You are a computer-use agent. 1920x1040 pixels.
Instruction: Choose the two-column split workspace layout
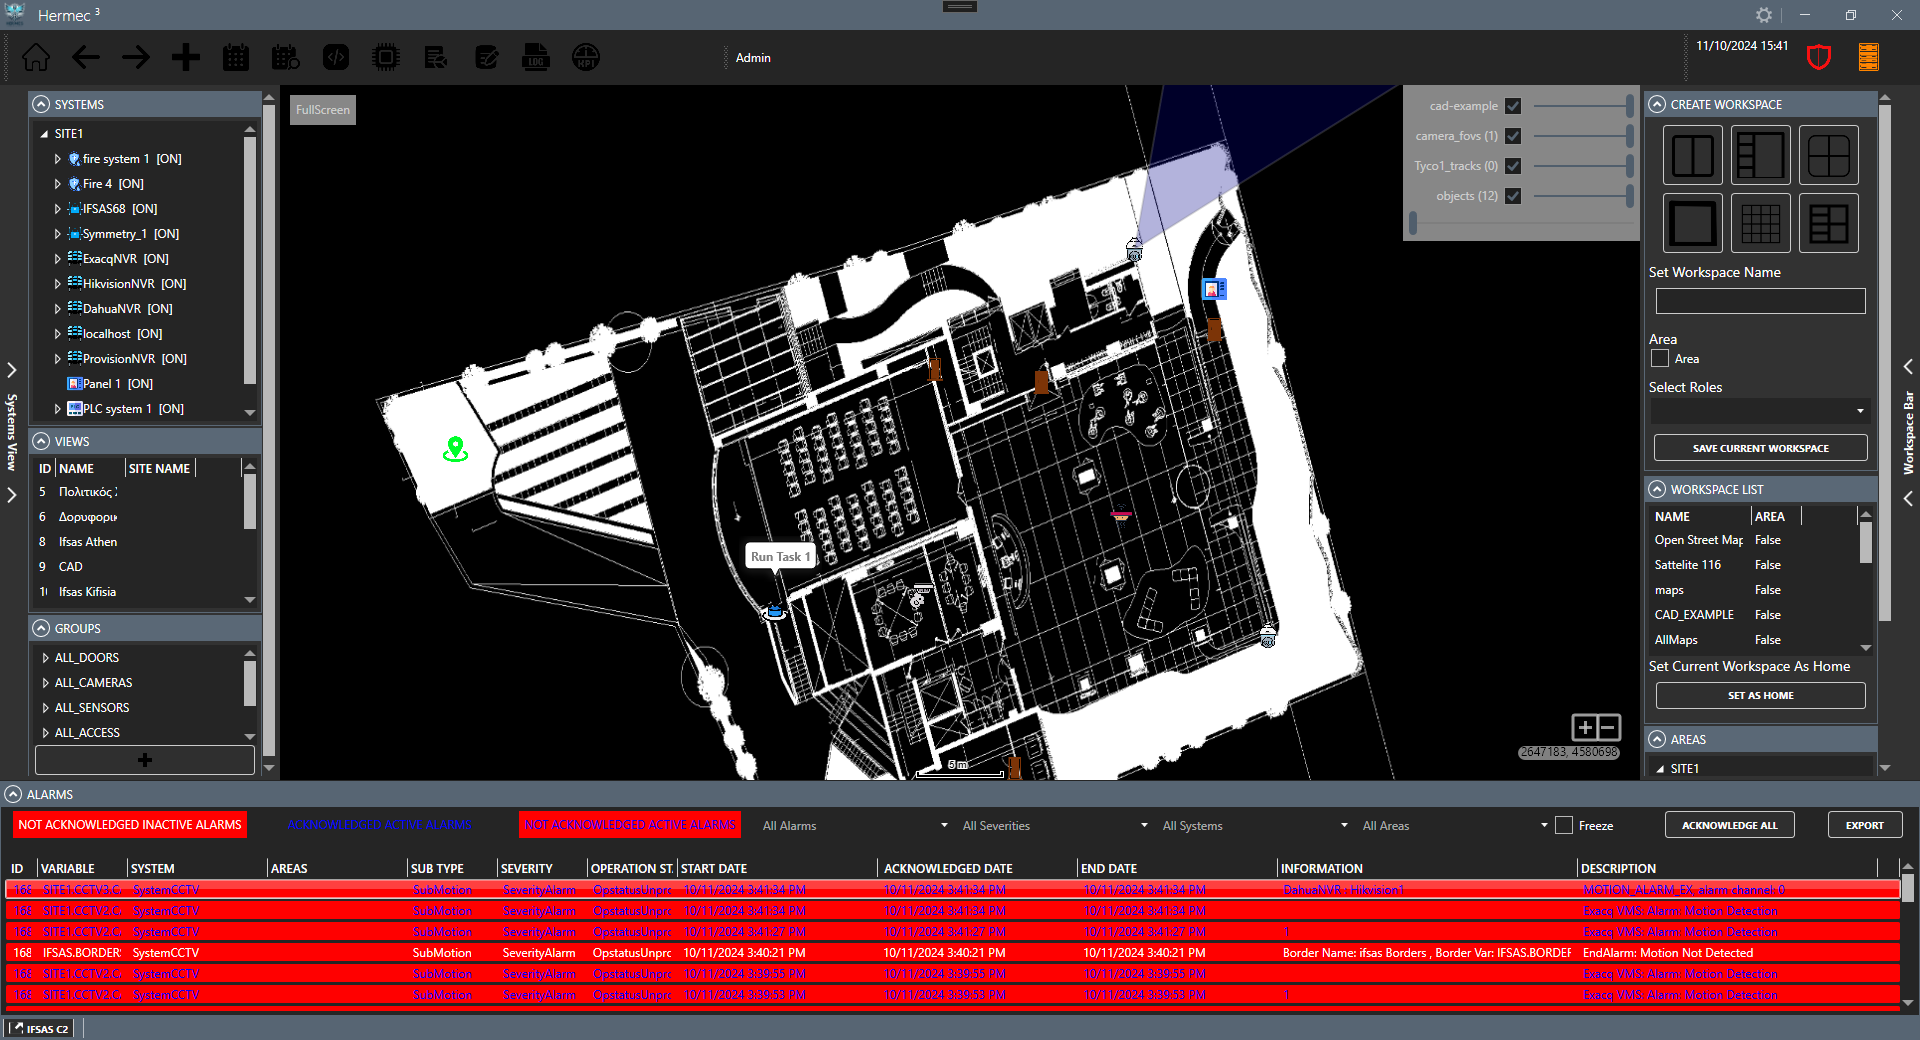(x=1692, y=156)
